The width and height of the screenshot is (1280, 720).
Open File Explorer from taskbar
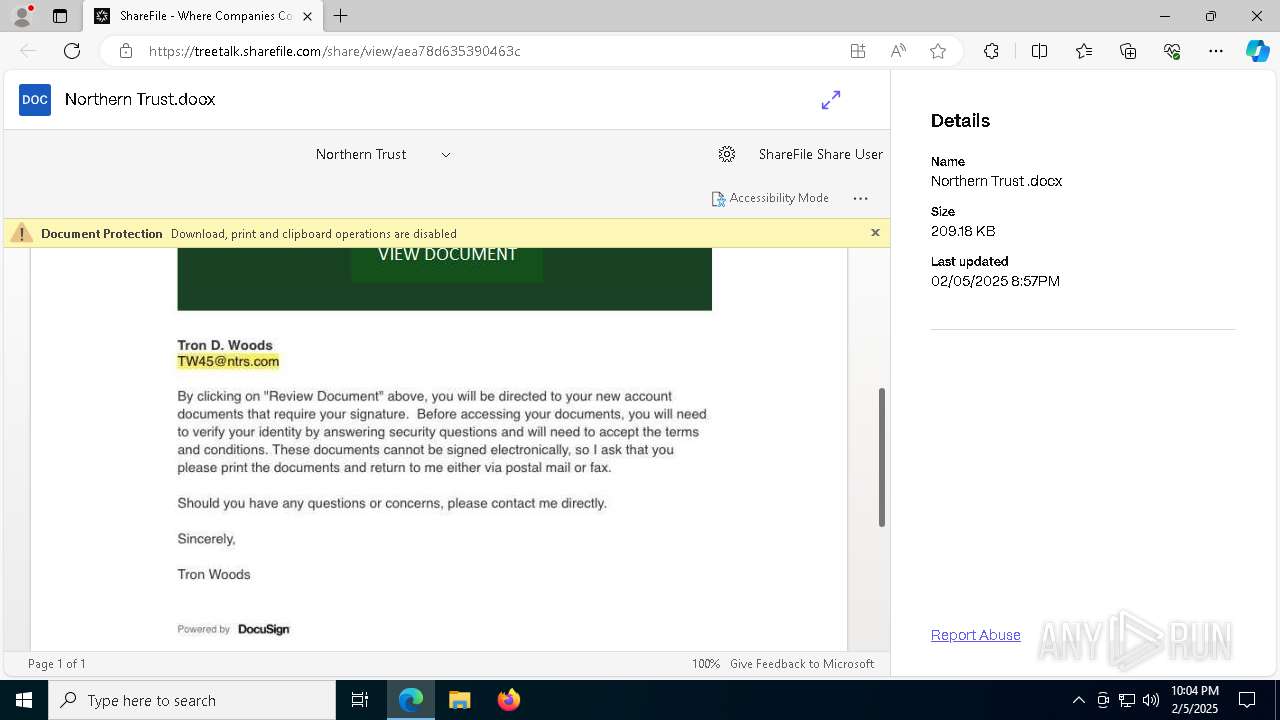[460, 700]
